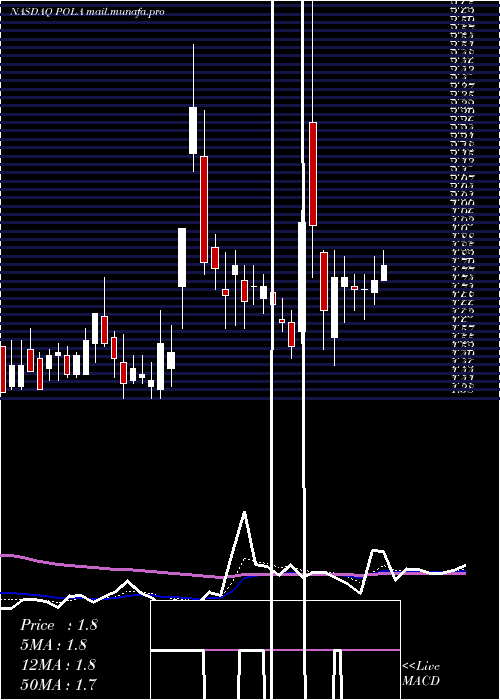Click the highest peak of the white MACD line
This screenshot has width=500, height=700.
click(244, 513)
